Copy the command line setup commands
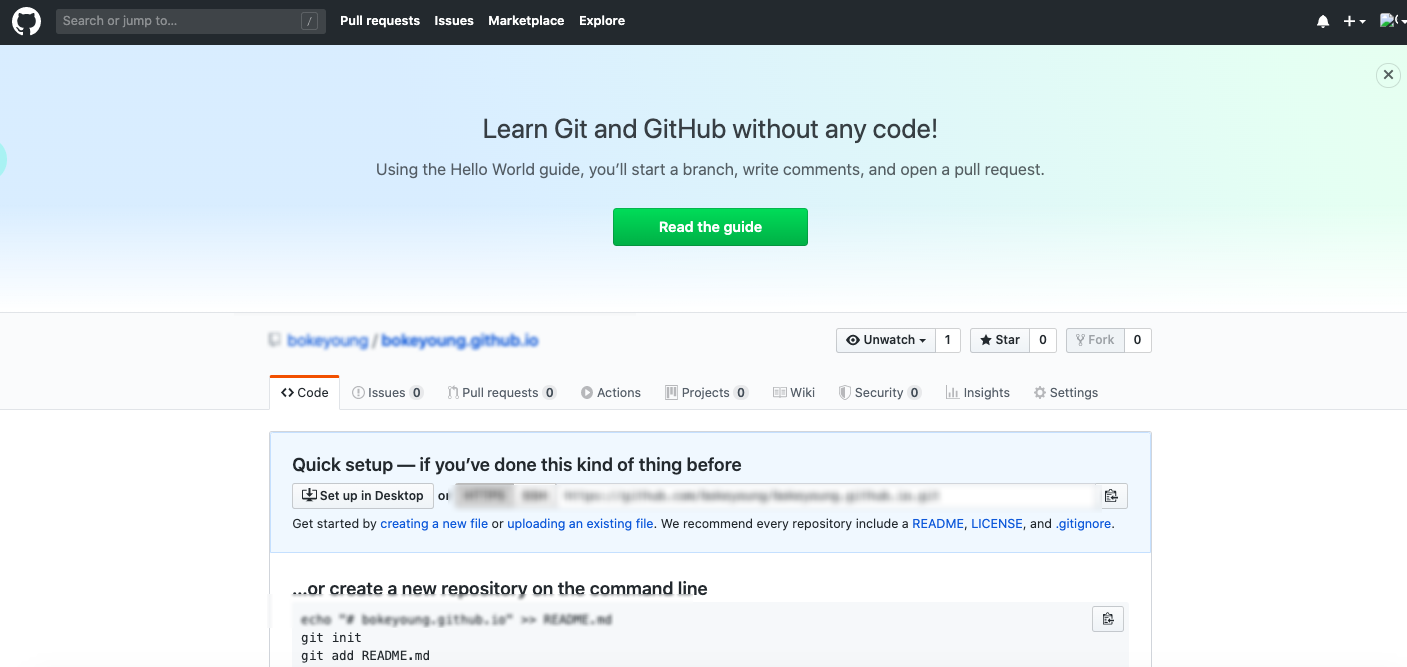Viewport: 1407px width, 667px height. (1108, 619)
